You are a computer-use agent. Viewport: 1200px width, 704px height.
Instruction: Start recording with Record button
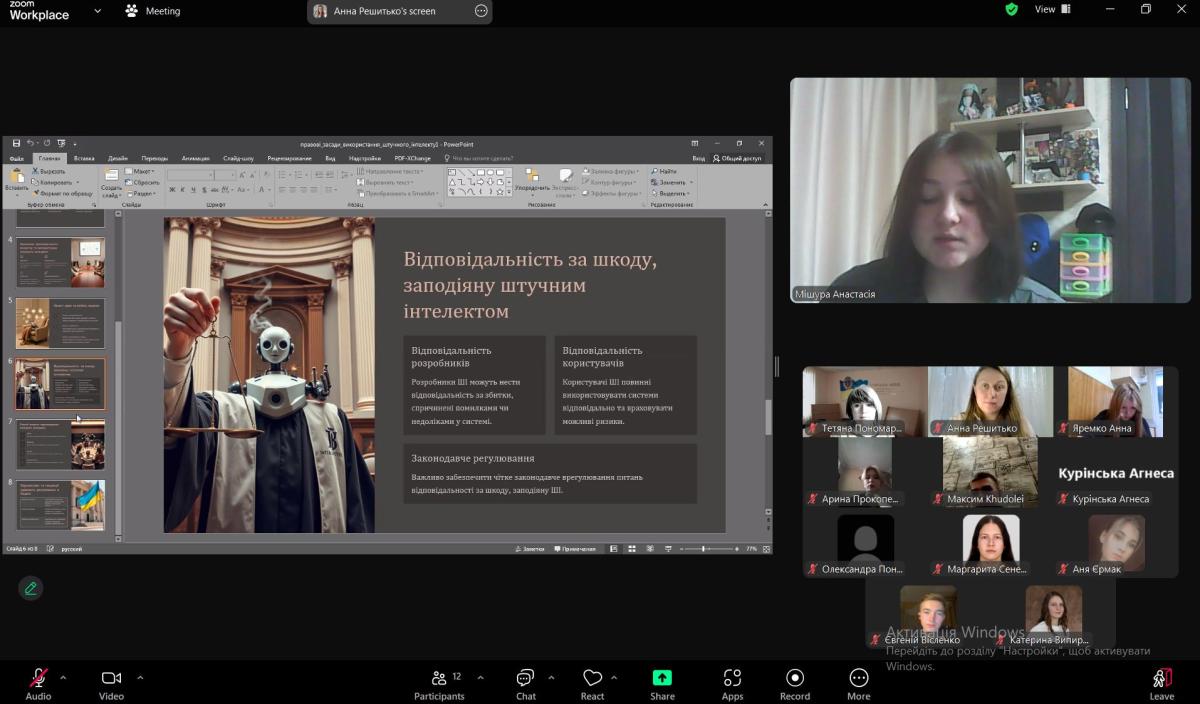coord(795,683)
